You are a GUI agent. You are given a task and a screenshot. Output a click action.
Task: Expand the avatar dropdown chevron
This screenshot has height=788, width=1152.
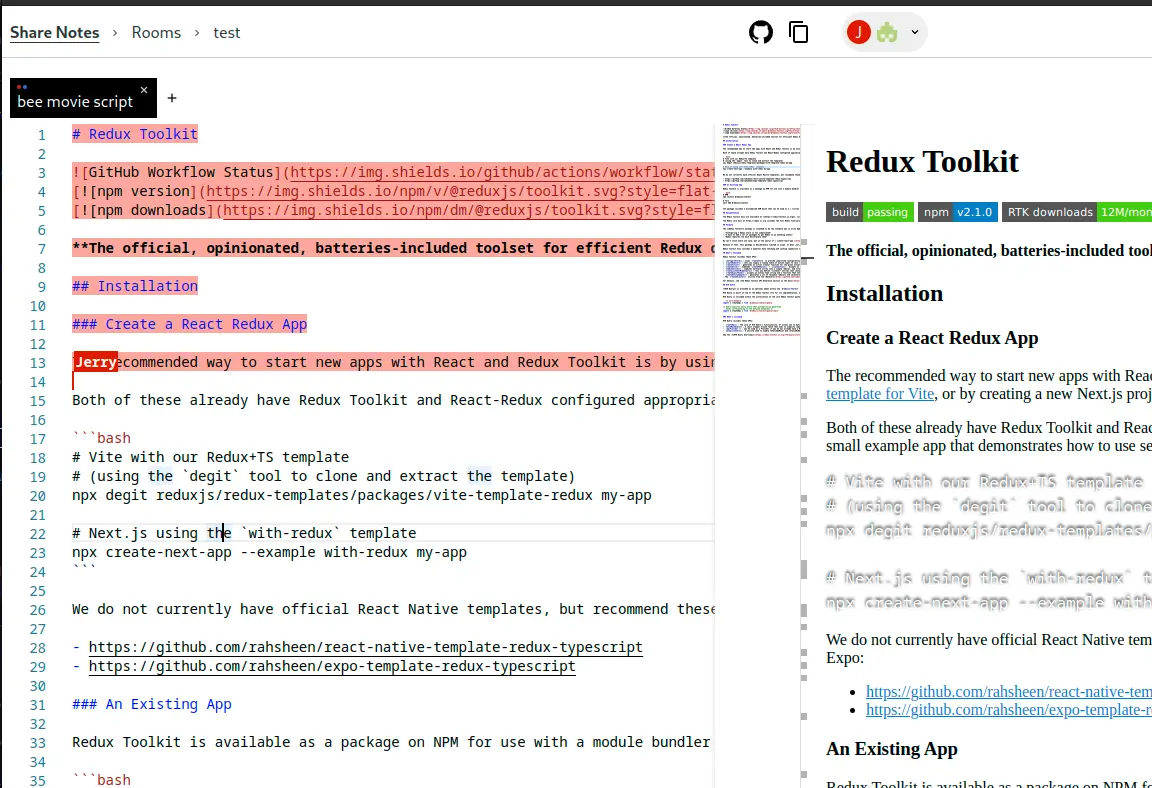point(914,32)
